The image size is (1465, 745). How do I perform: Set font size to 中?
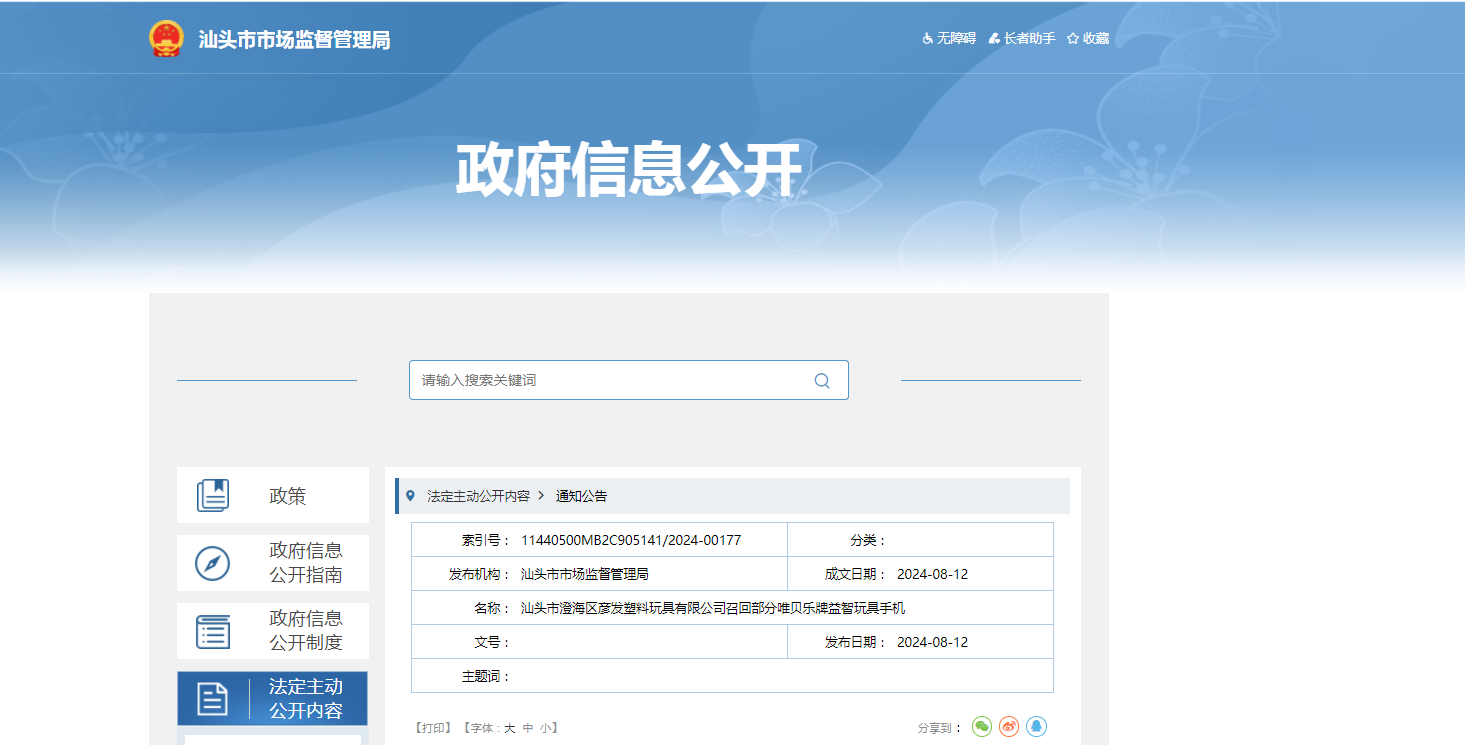click(x=528, y=729)
